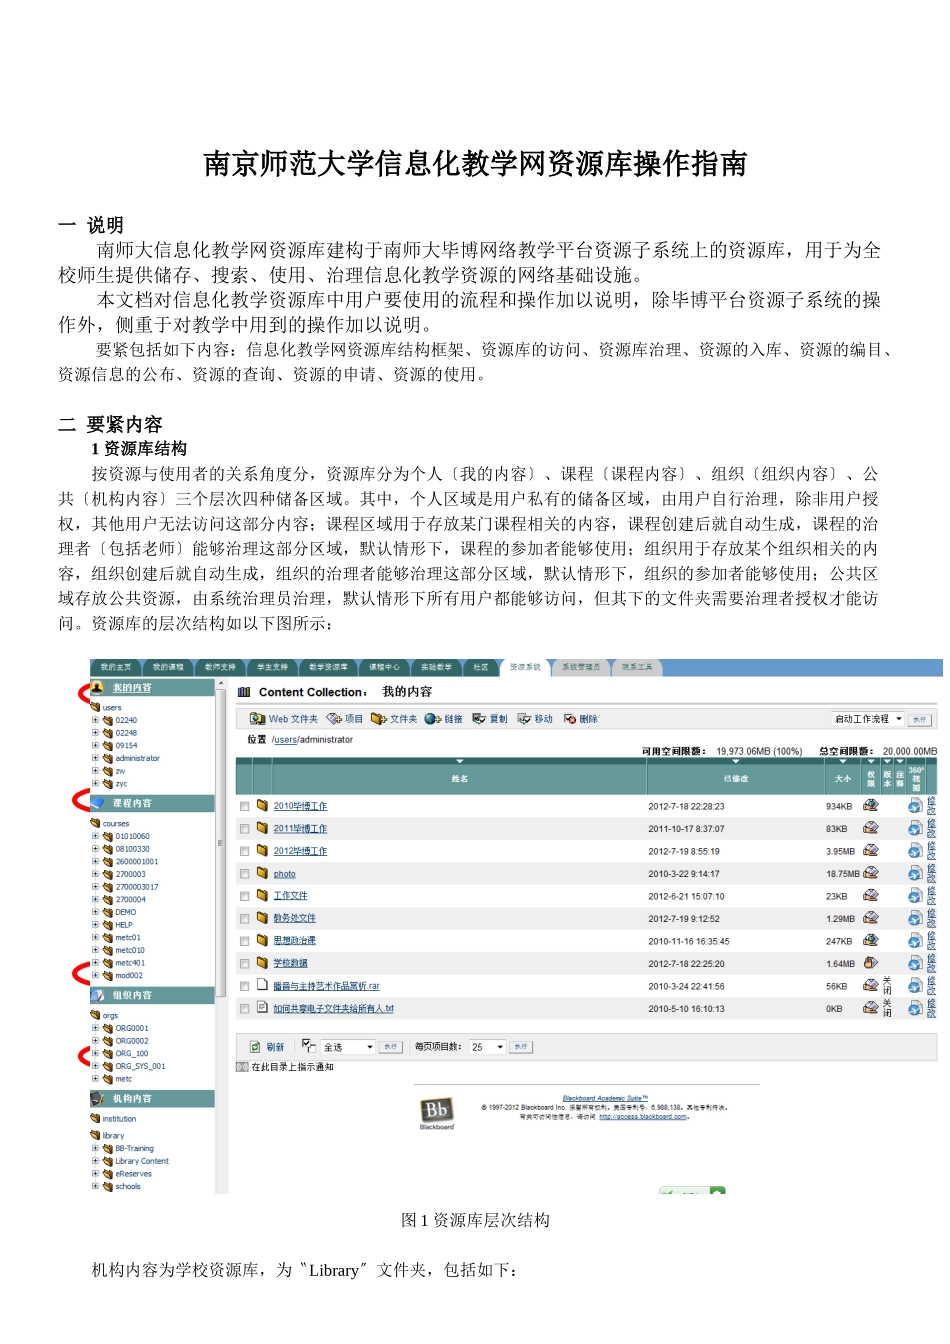950x1344 pixels.
Task: Check the box for 2012毕博工作
Action: click(244, 851)
